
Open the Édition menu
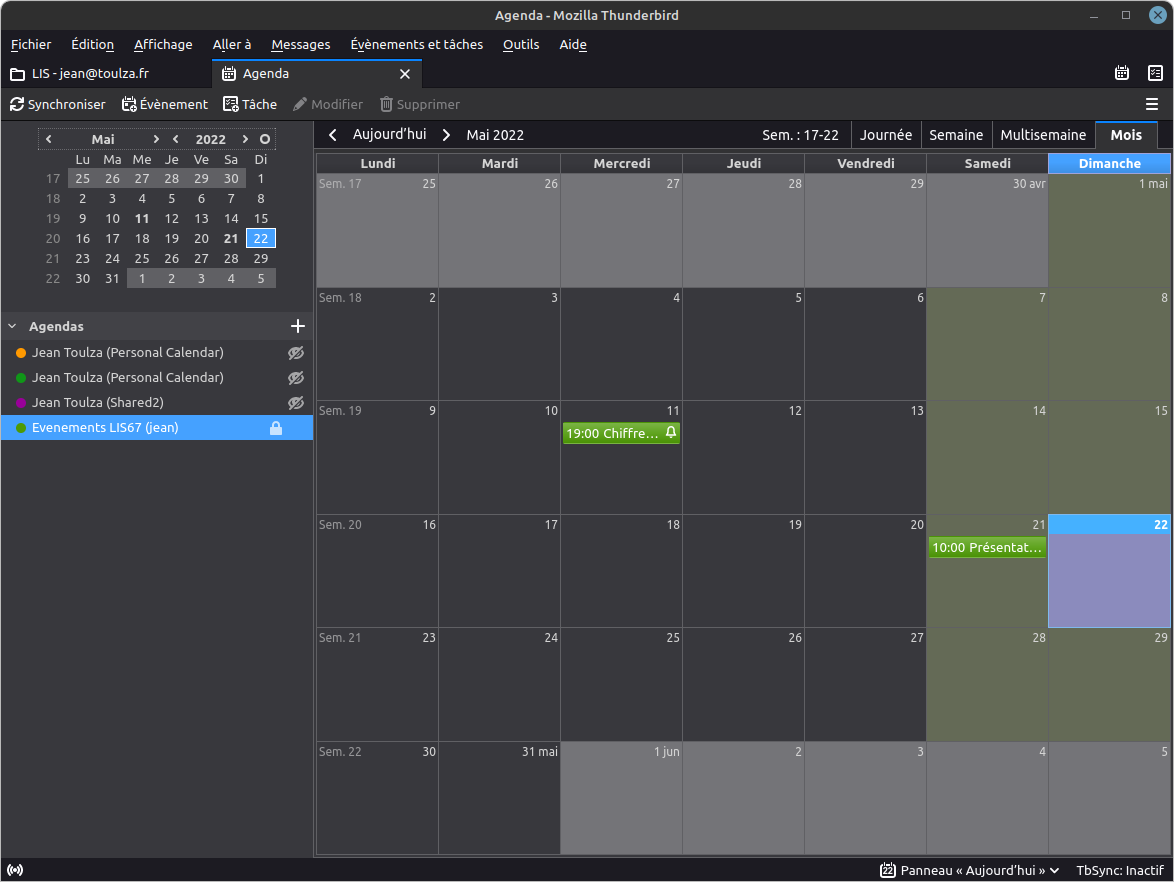[92, 44]
